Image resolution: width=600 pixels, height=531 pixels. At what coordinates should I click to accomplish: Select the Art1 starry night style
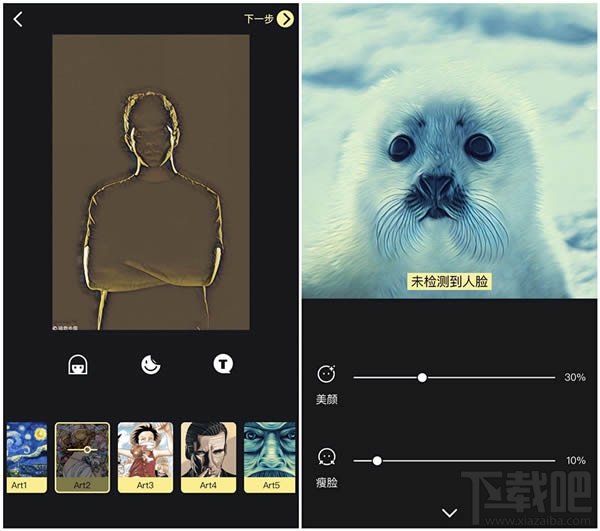tap(27, 457)
